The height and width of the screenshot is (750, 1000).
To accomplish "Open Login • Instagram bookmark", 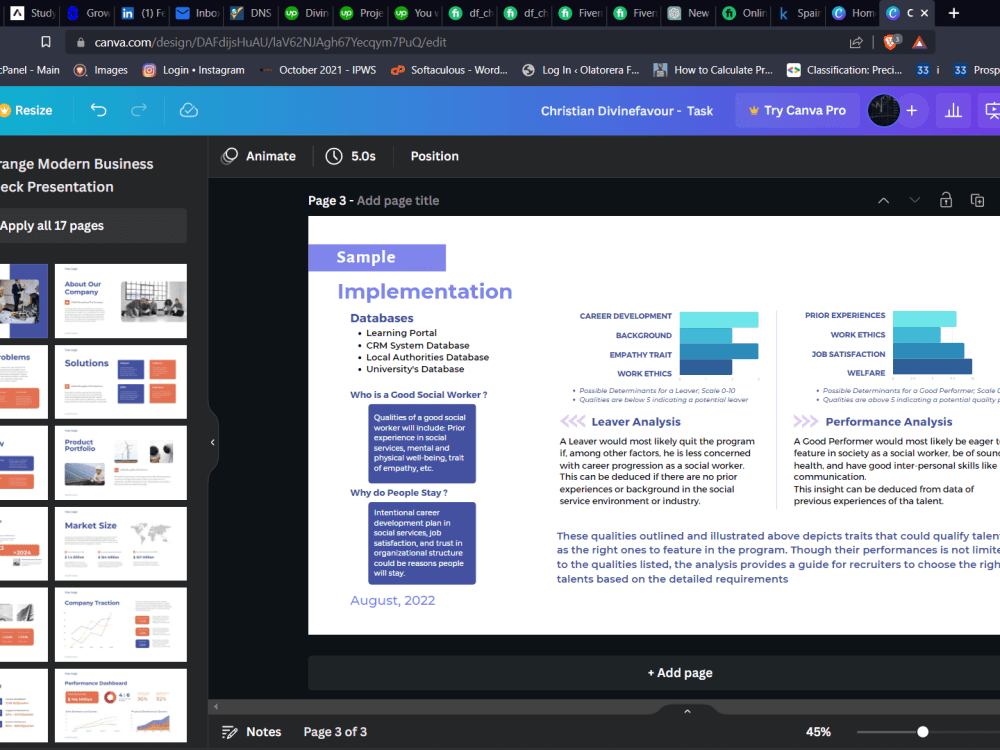I will 194,70.
